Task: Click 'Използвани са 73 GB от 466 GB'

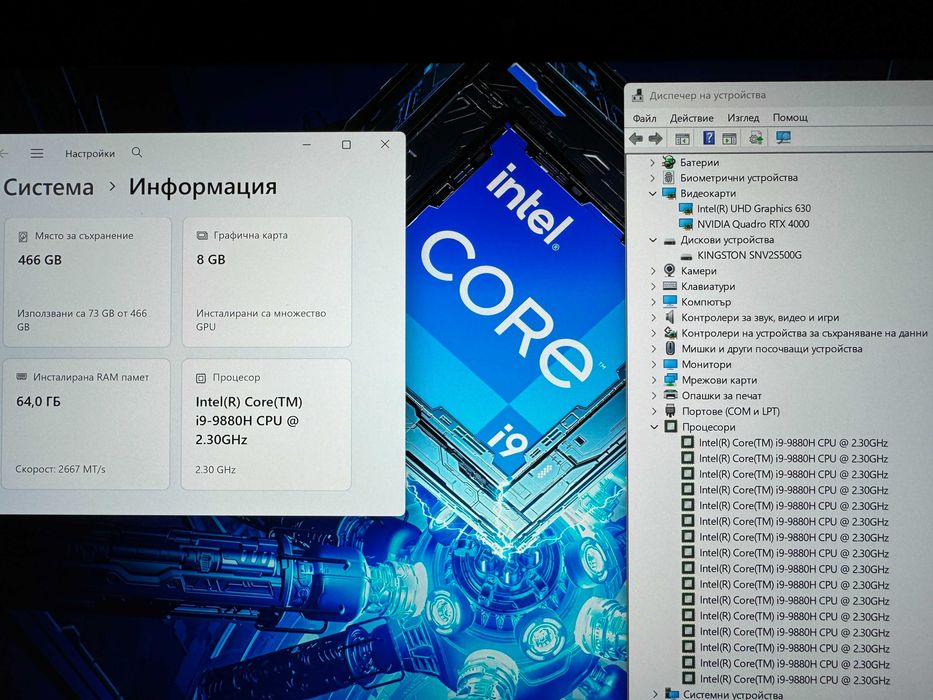Action: pos(82,320)
